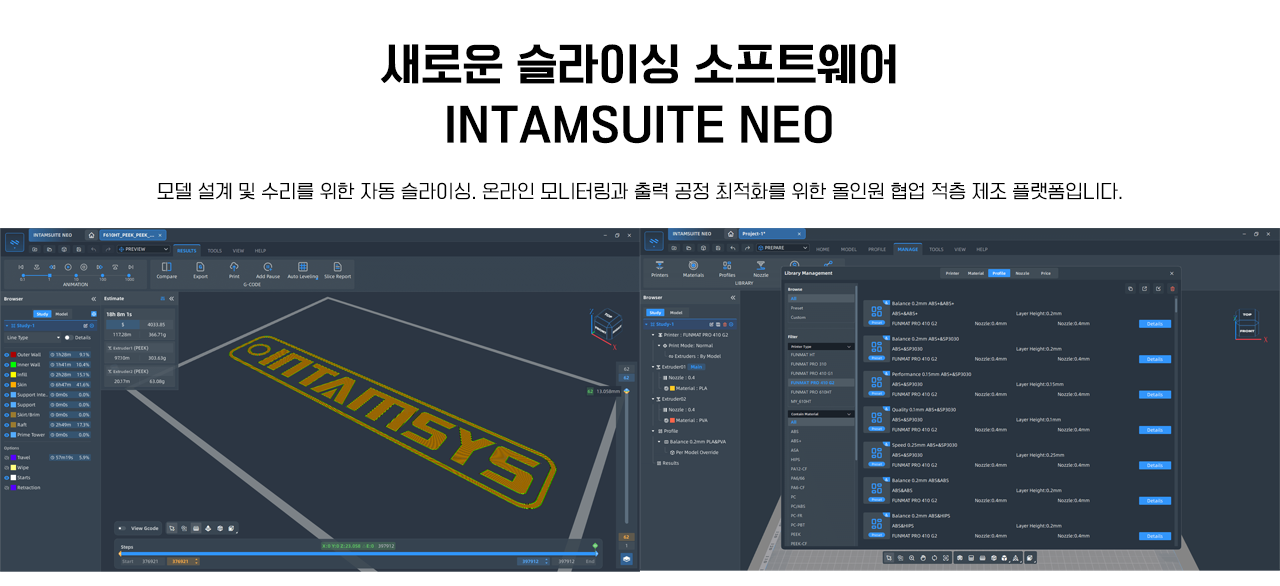Click the Infill yellow color swatch
Image resolution: width=1280 pixels, height=586 pixels.
click(x=13, y=375)
